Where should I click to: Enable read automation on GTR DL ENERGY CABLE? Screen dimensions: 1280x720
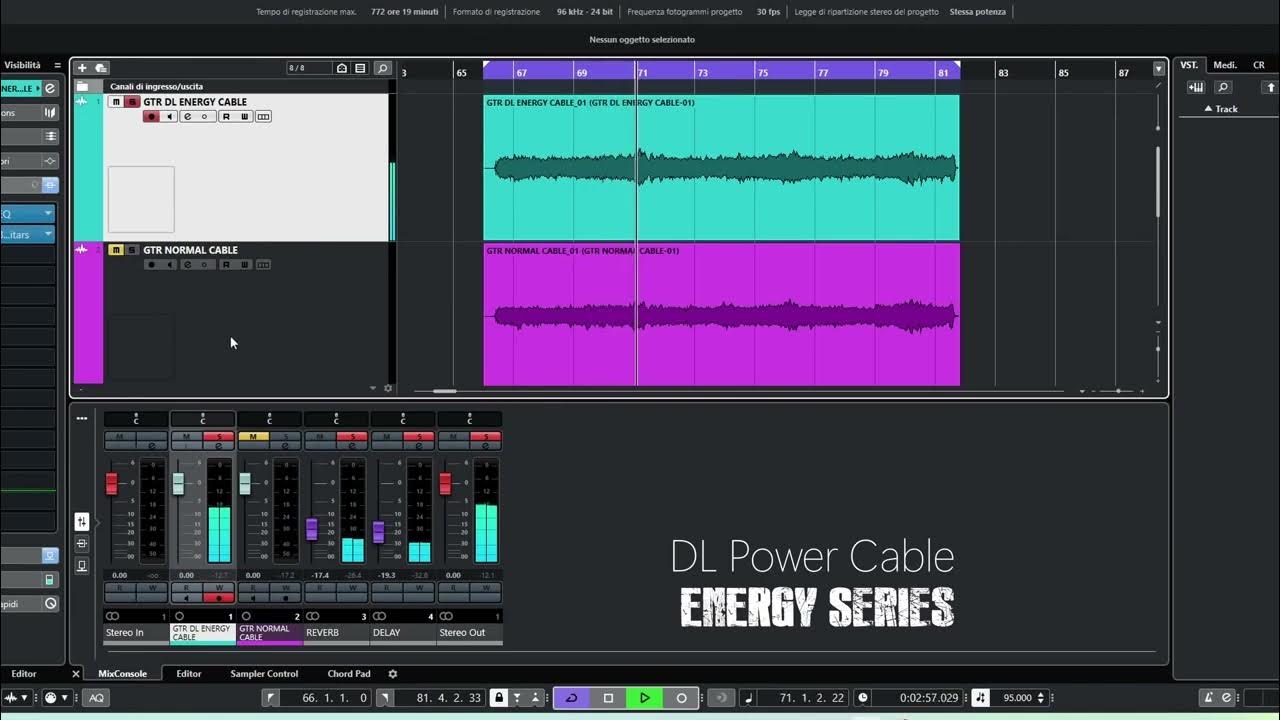tap(226, 117)
